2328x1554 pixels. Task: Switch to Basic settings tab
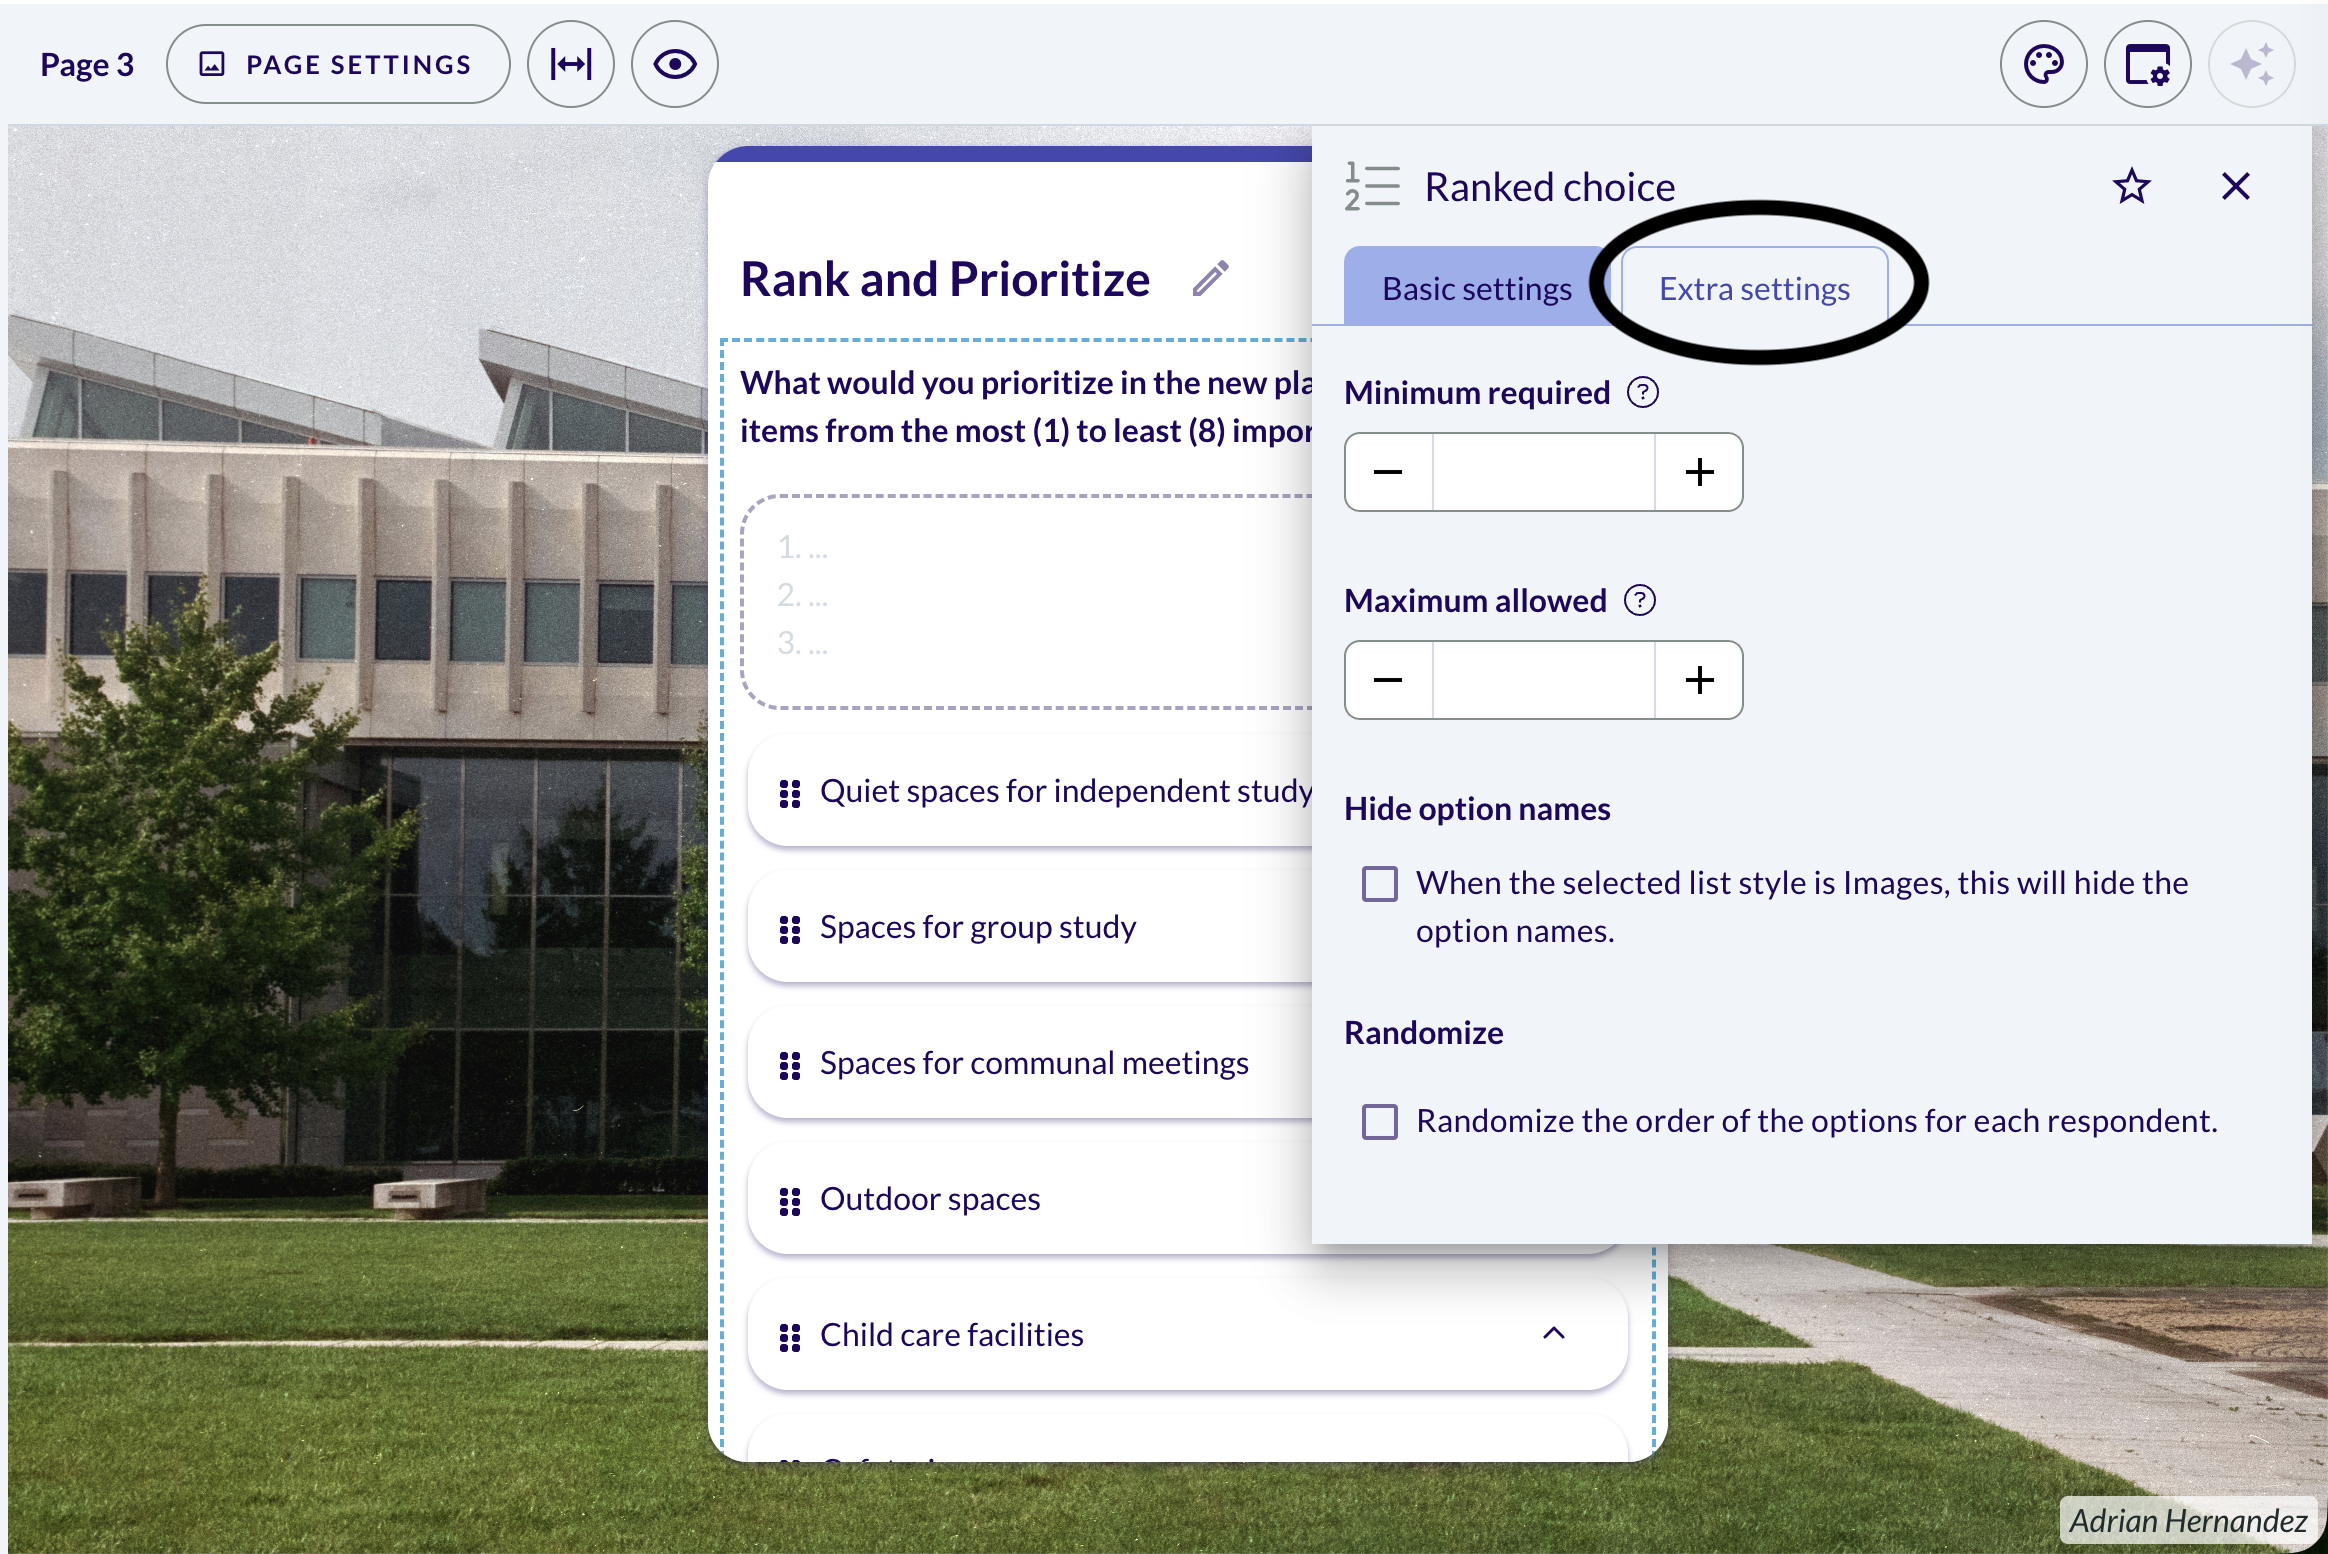pos(1476,288)
